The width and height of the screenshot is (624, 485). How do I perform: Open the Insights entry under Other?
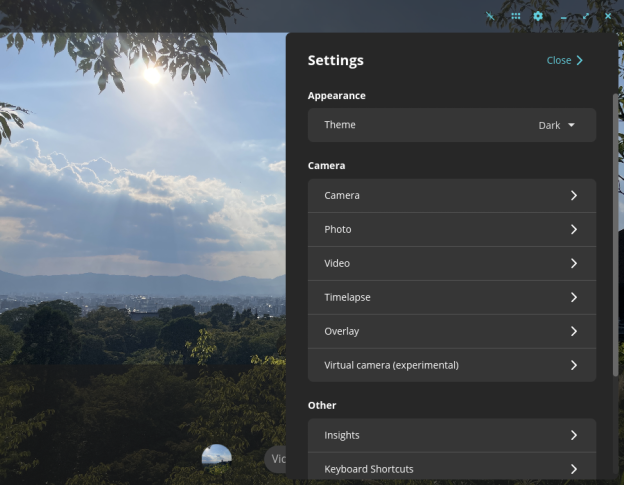click(x=452, y=435)
